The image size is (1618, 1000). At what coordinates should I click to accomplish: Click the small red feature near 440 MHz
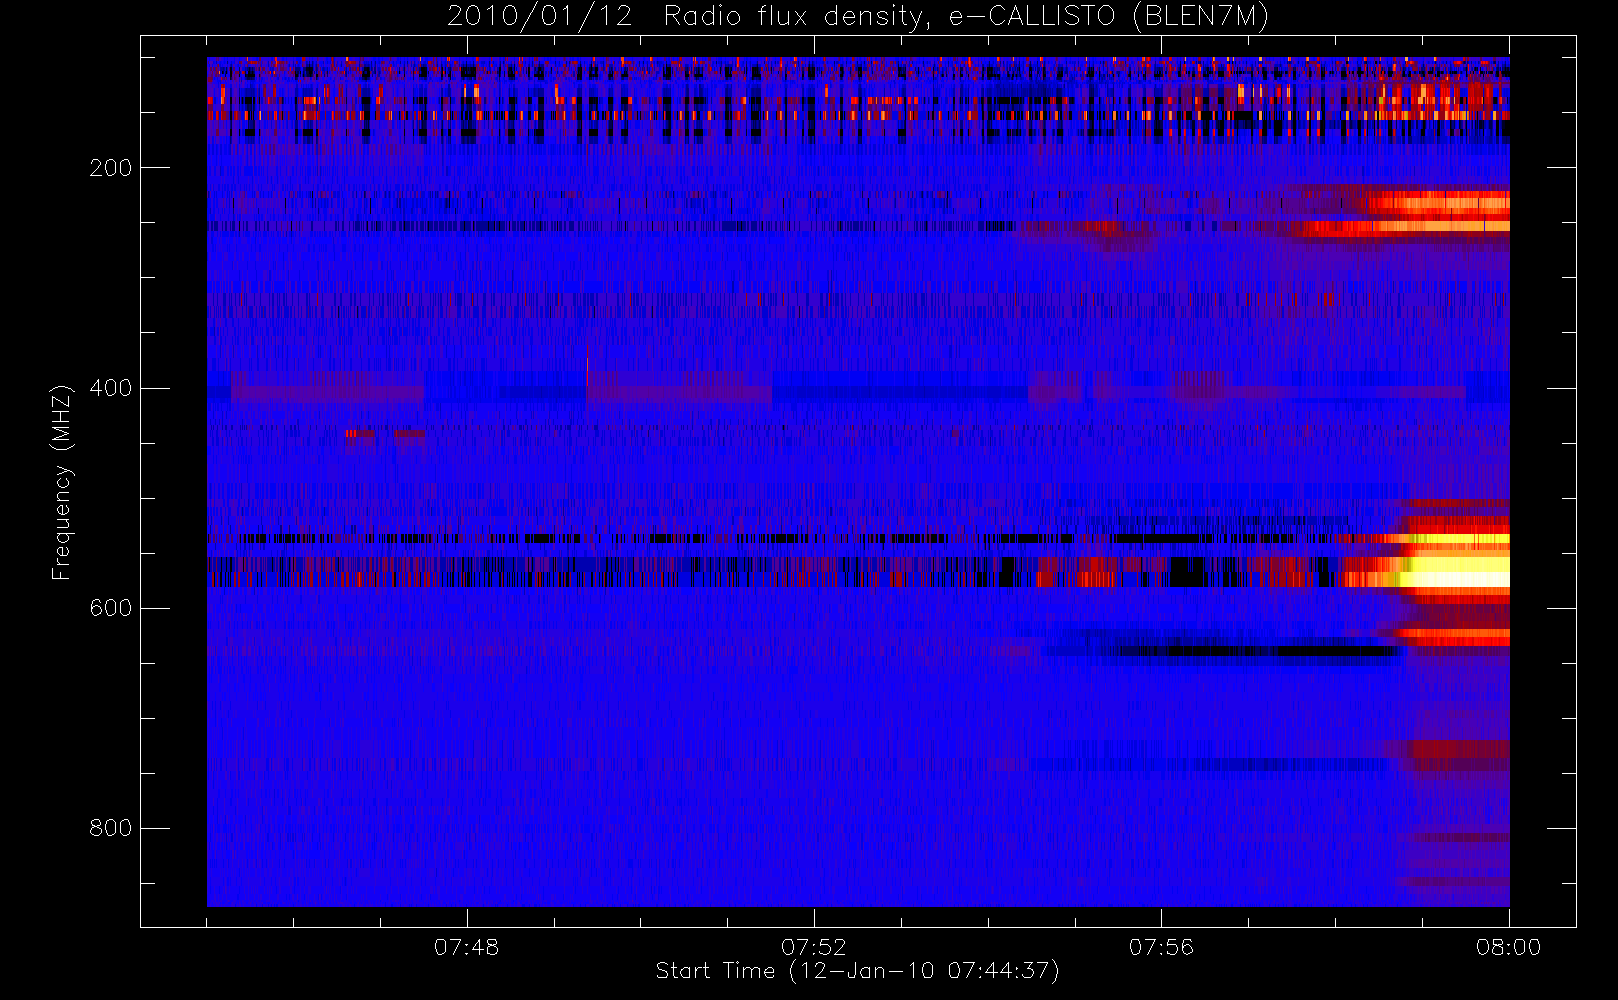[385, 434]
